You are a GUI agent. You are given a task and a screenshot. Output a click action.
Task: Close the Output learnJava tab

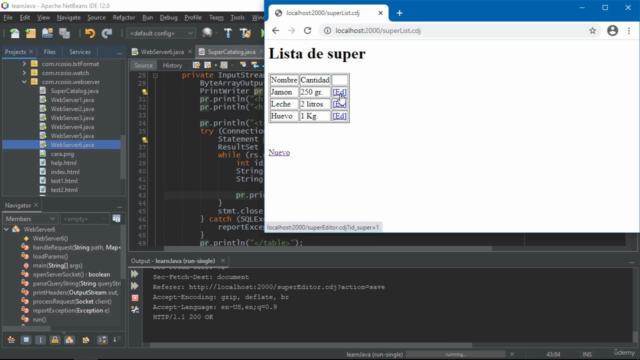click(223, 260)
